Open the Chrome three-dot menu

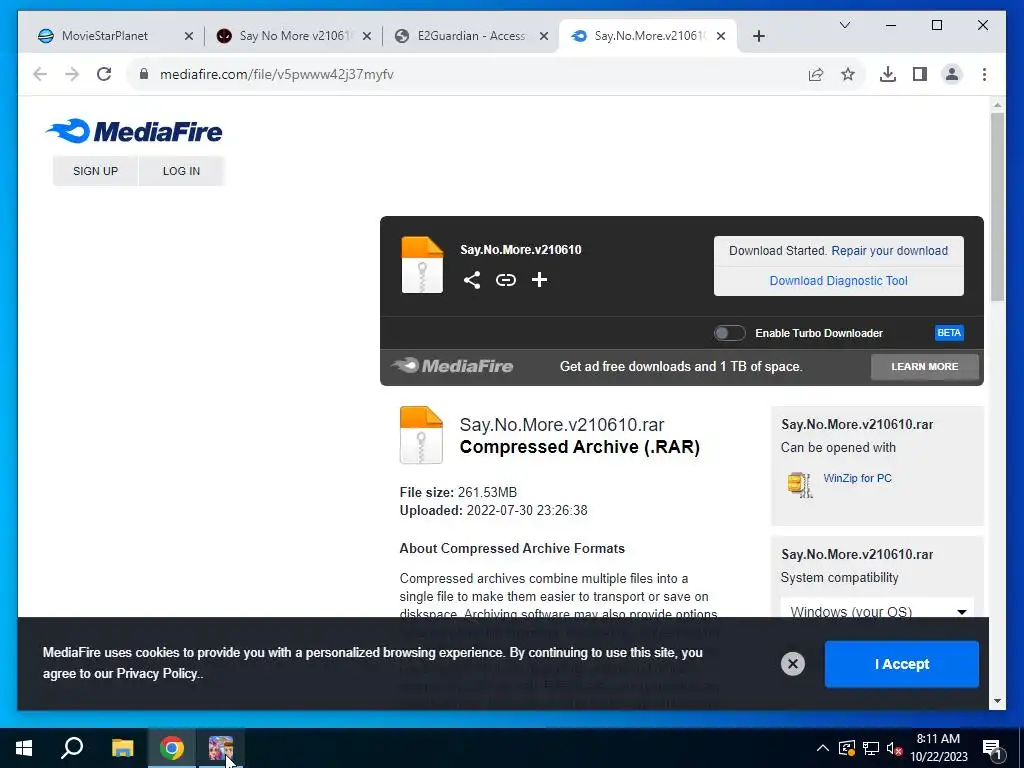tap(984, 74)
